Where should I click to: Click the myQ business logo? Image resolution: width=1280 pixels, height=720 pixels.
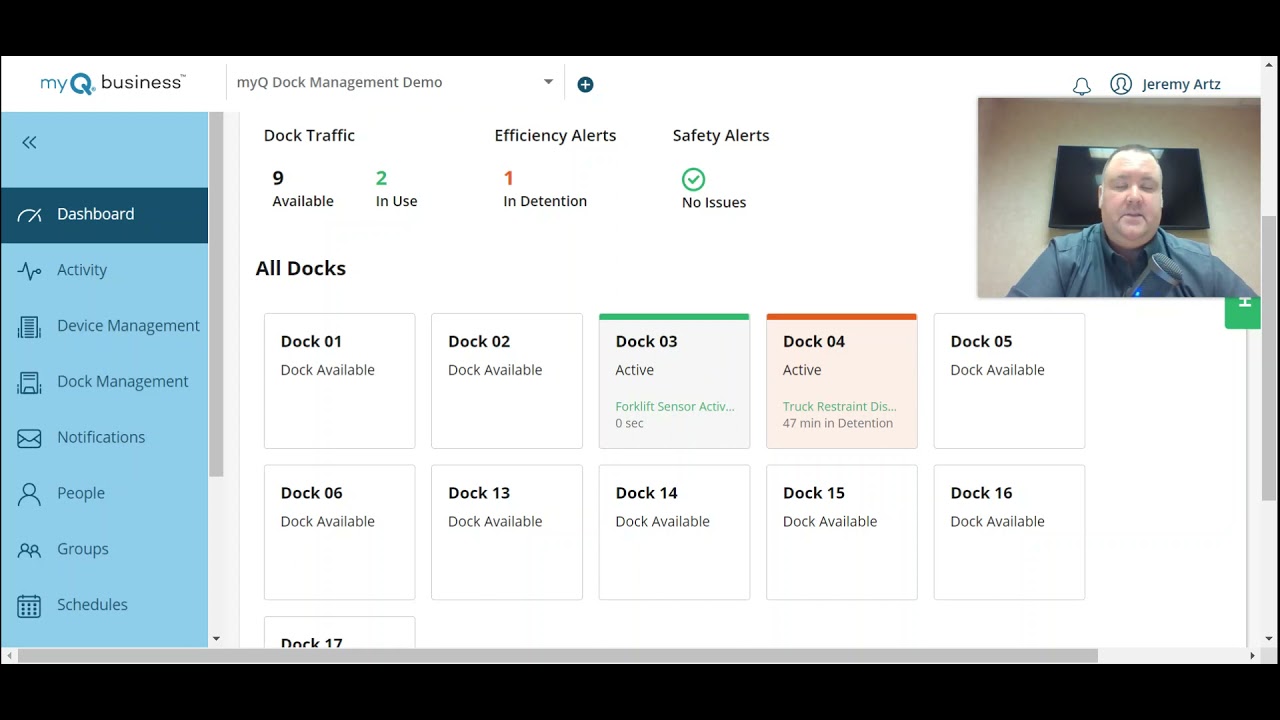coord(112,84)
